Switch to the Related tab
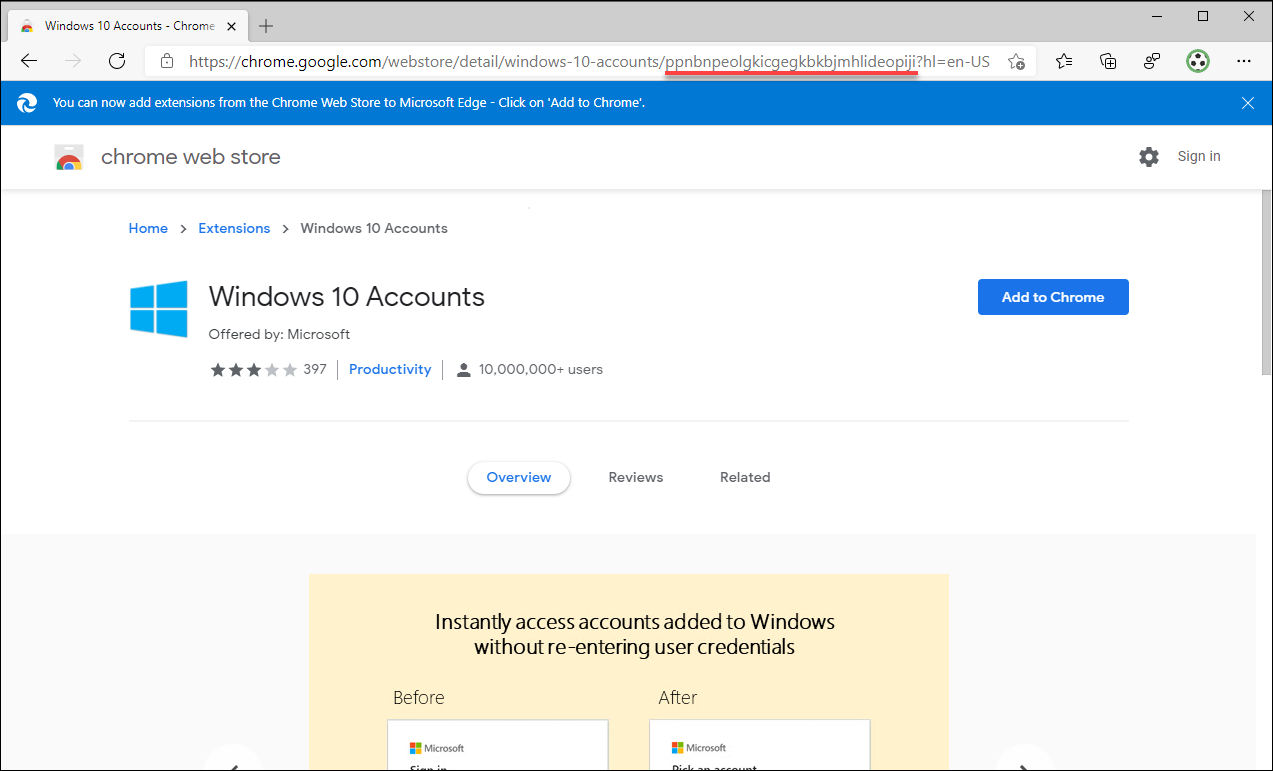The height and width of the screenshot is (771, 1273). (745, 477)
